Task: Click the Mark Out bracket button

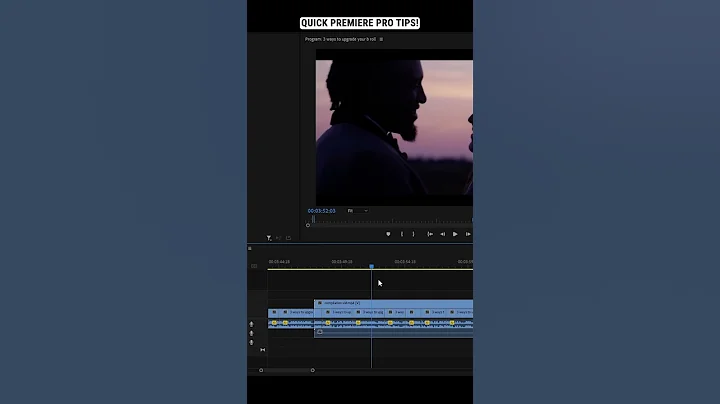Action: (413, 234)
